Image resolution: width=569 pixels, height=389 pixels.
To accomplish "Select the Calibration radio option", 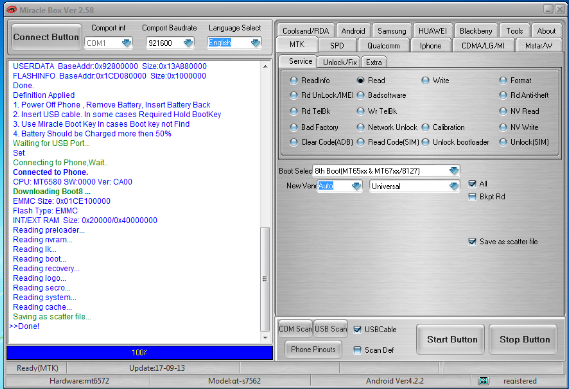I will 425,127.
